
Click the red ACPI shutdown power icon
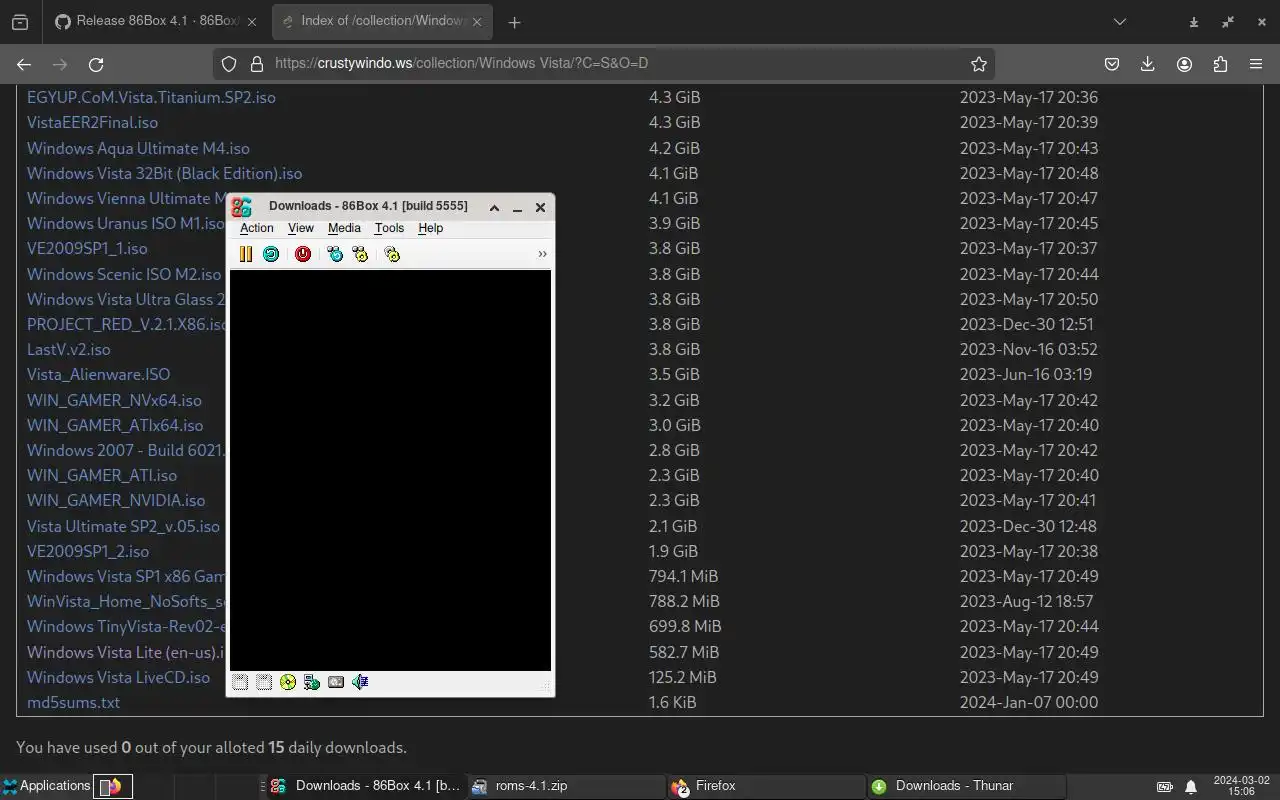(303, 254)
